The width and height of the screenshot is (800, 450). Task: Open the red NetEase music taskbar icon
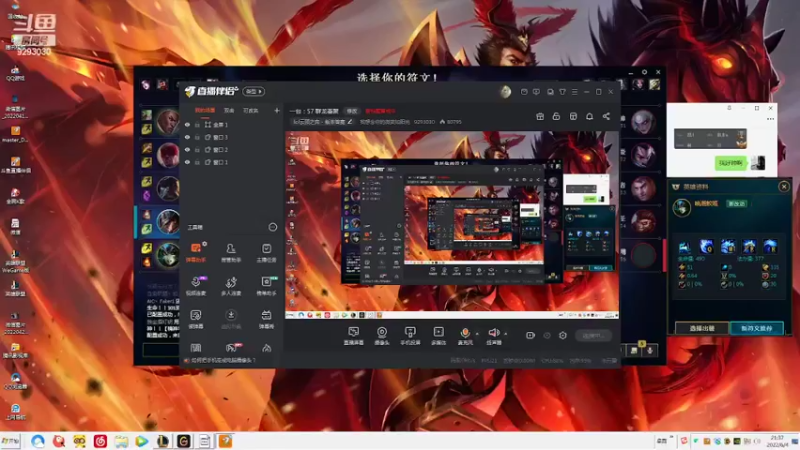tap(100, 441)
